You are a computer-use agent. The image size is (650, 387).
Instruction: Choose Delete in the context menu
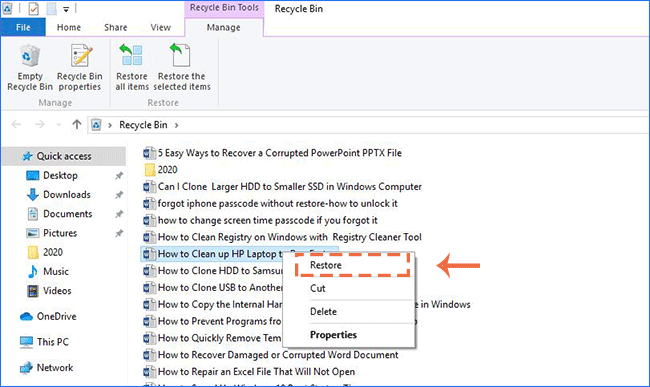point(349,311)
